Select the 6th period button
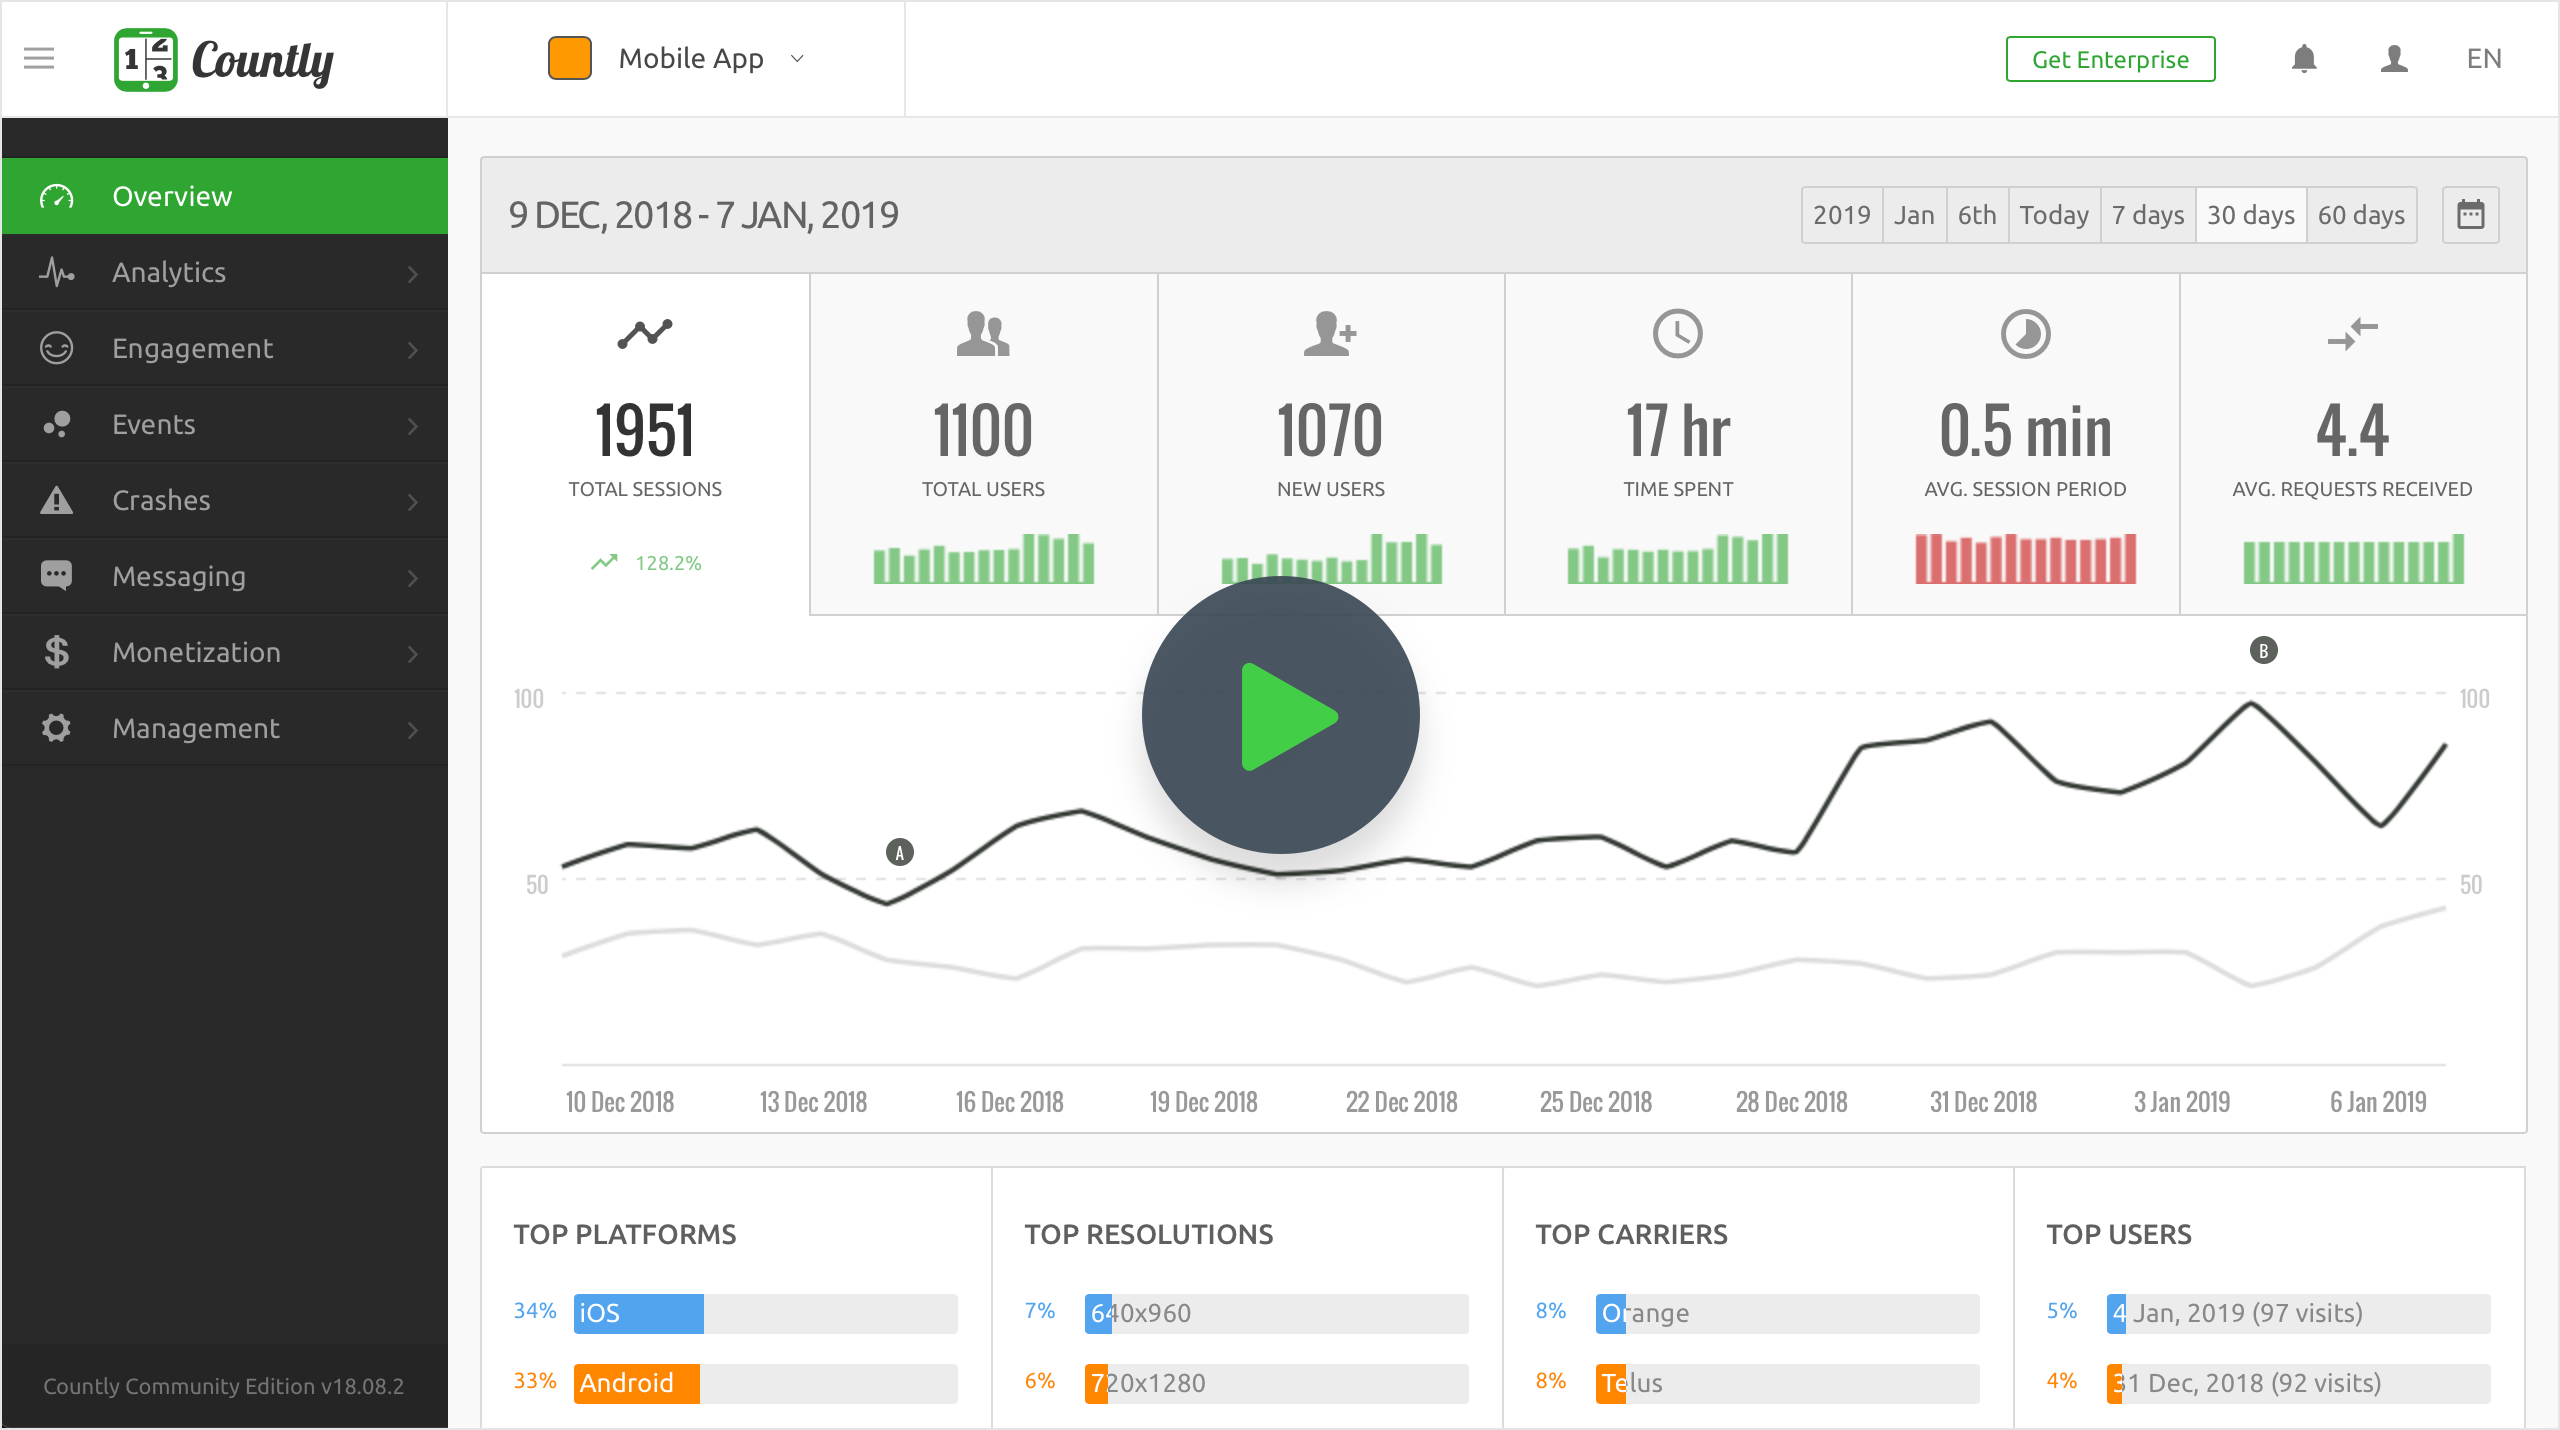The width and height of the screenshot is (2560, 1430). [1977, 215]
